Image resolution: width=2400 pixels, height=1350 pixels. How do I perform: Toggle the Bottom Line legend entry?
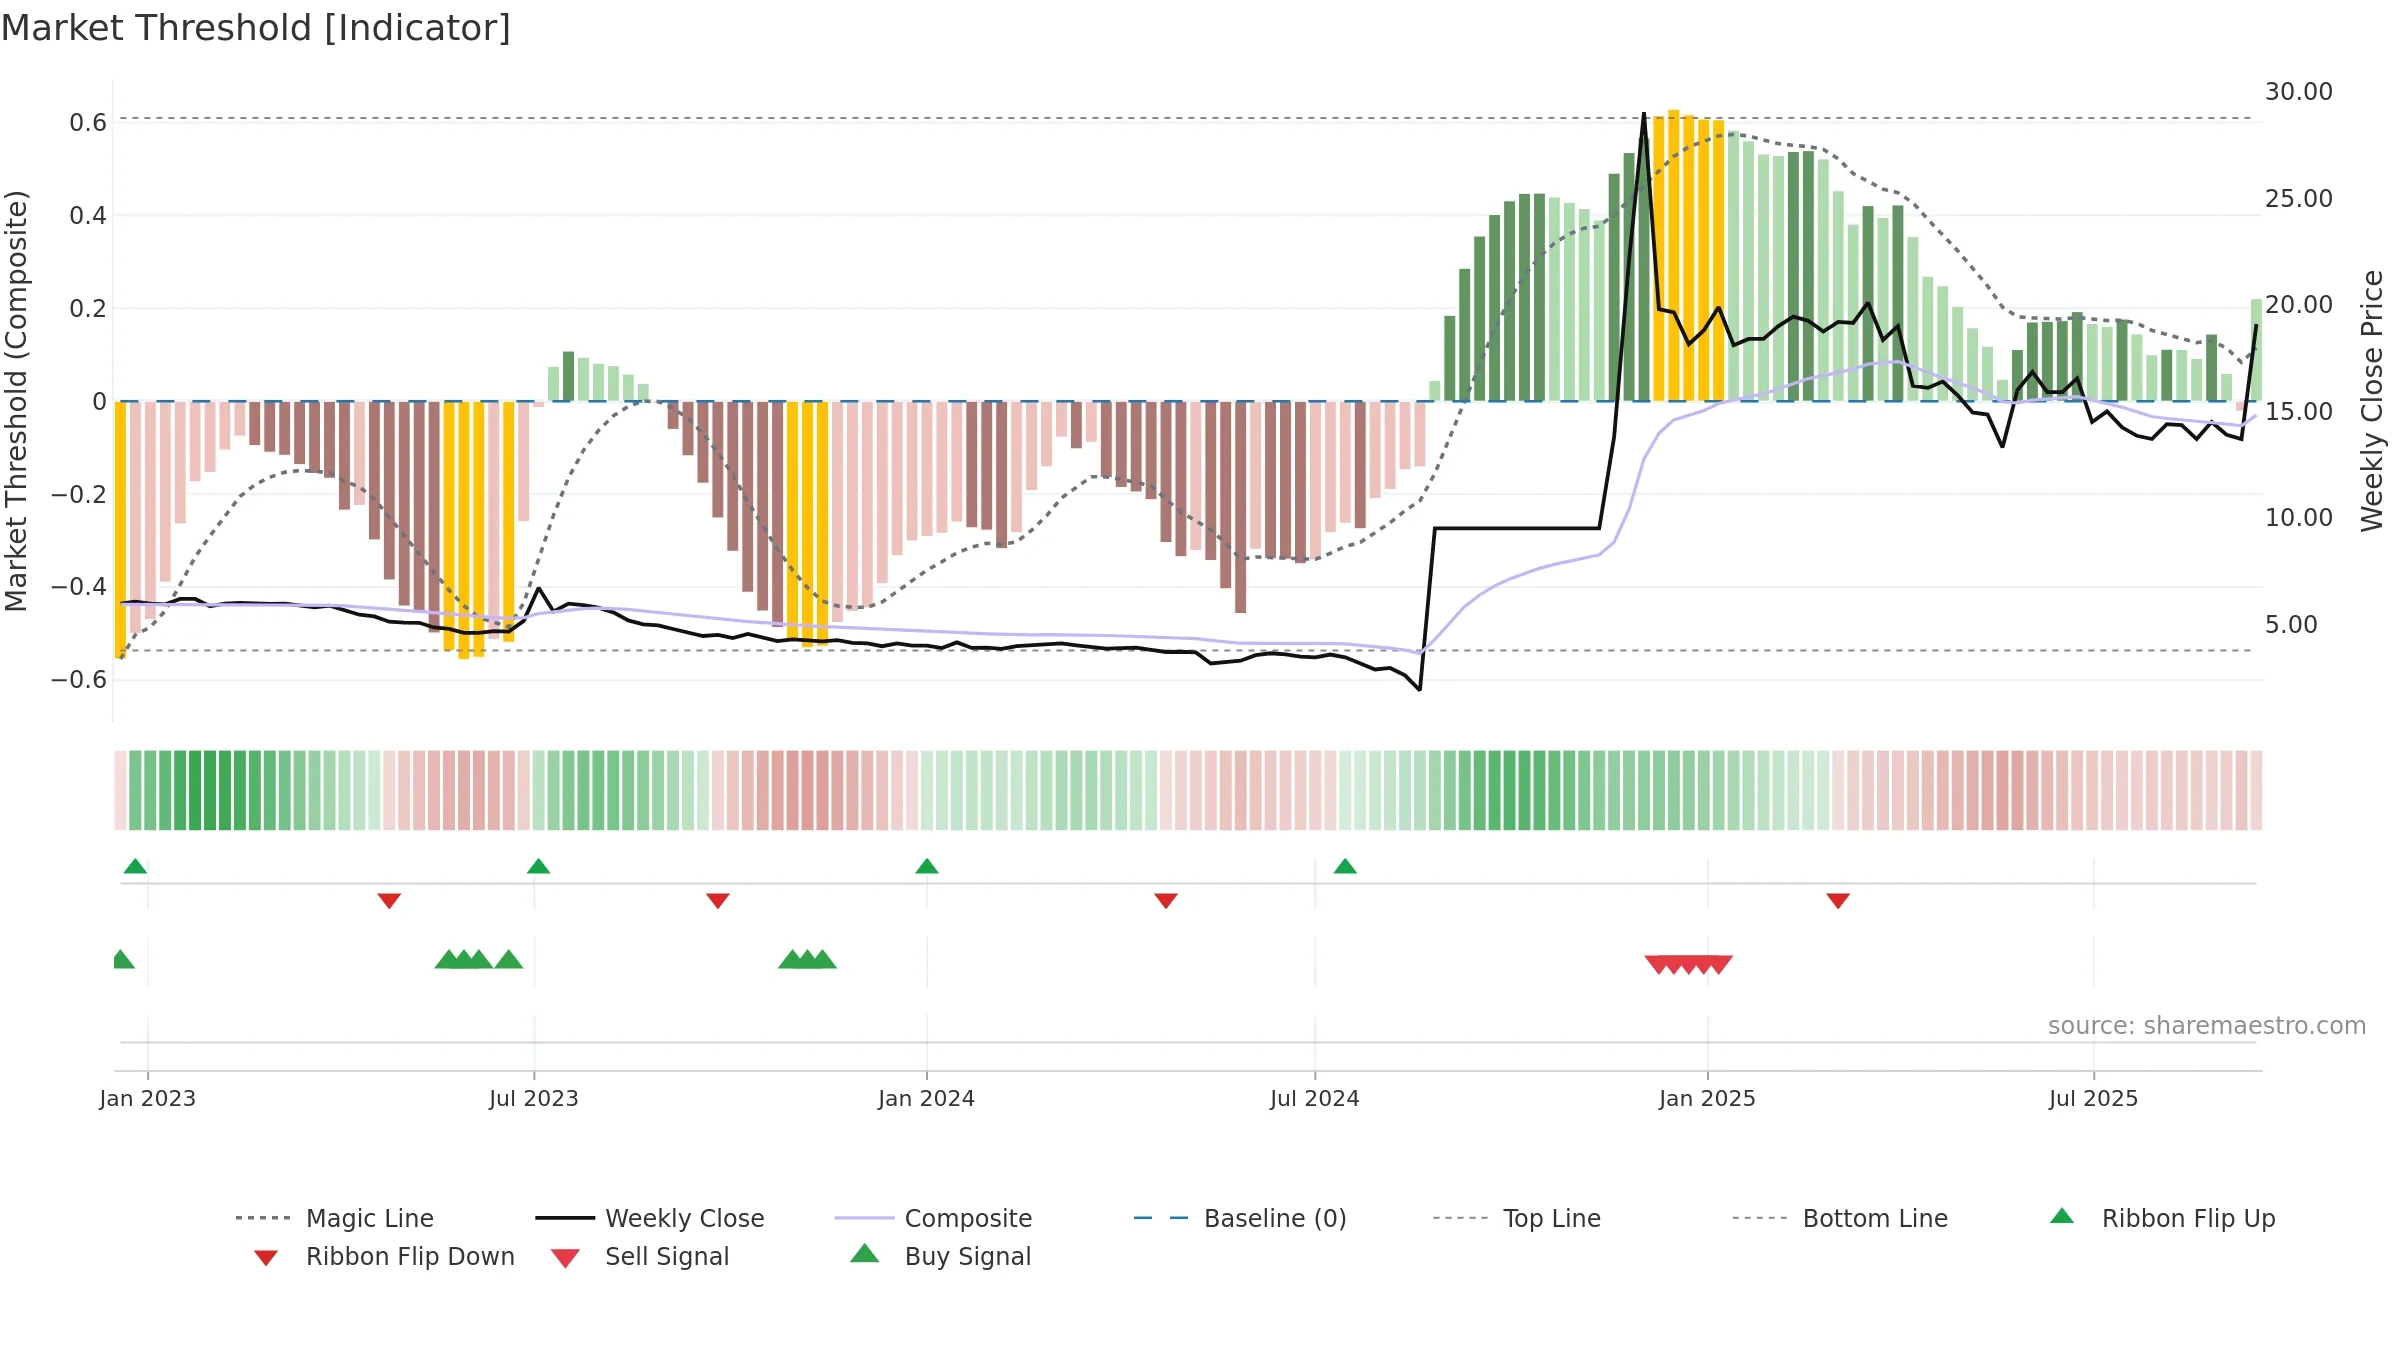1840,1218
